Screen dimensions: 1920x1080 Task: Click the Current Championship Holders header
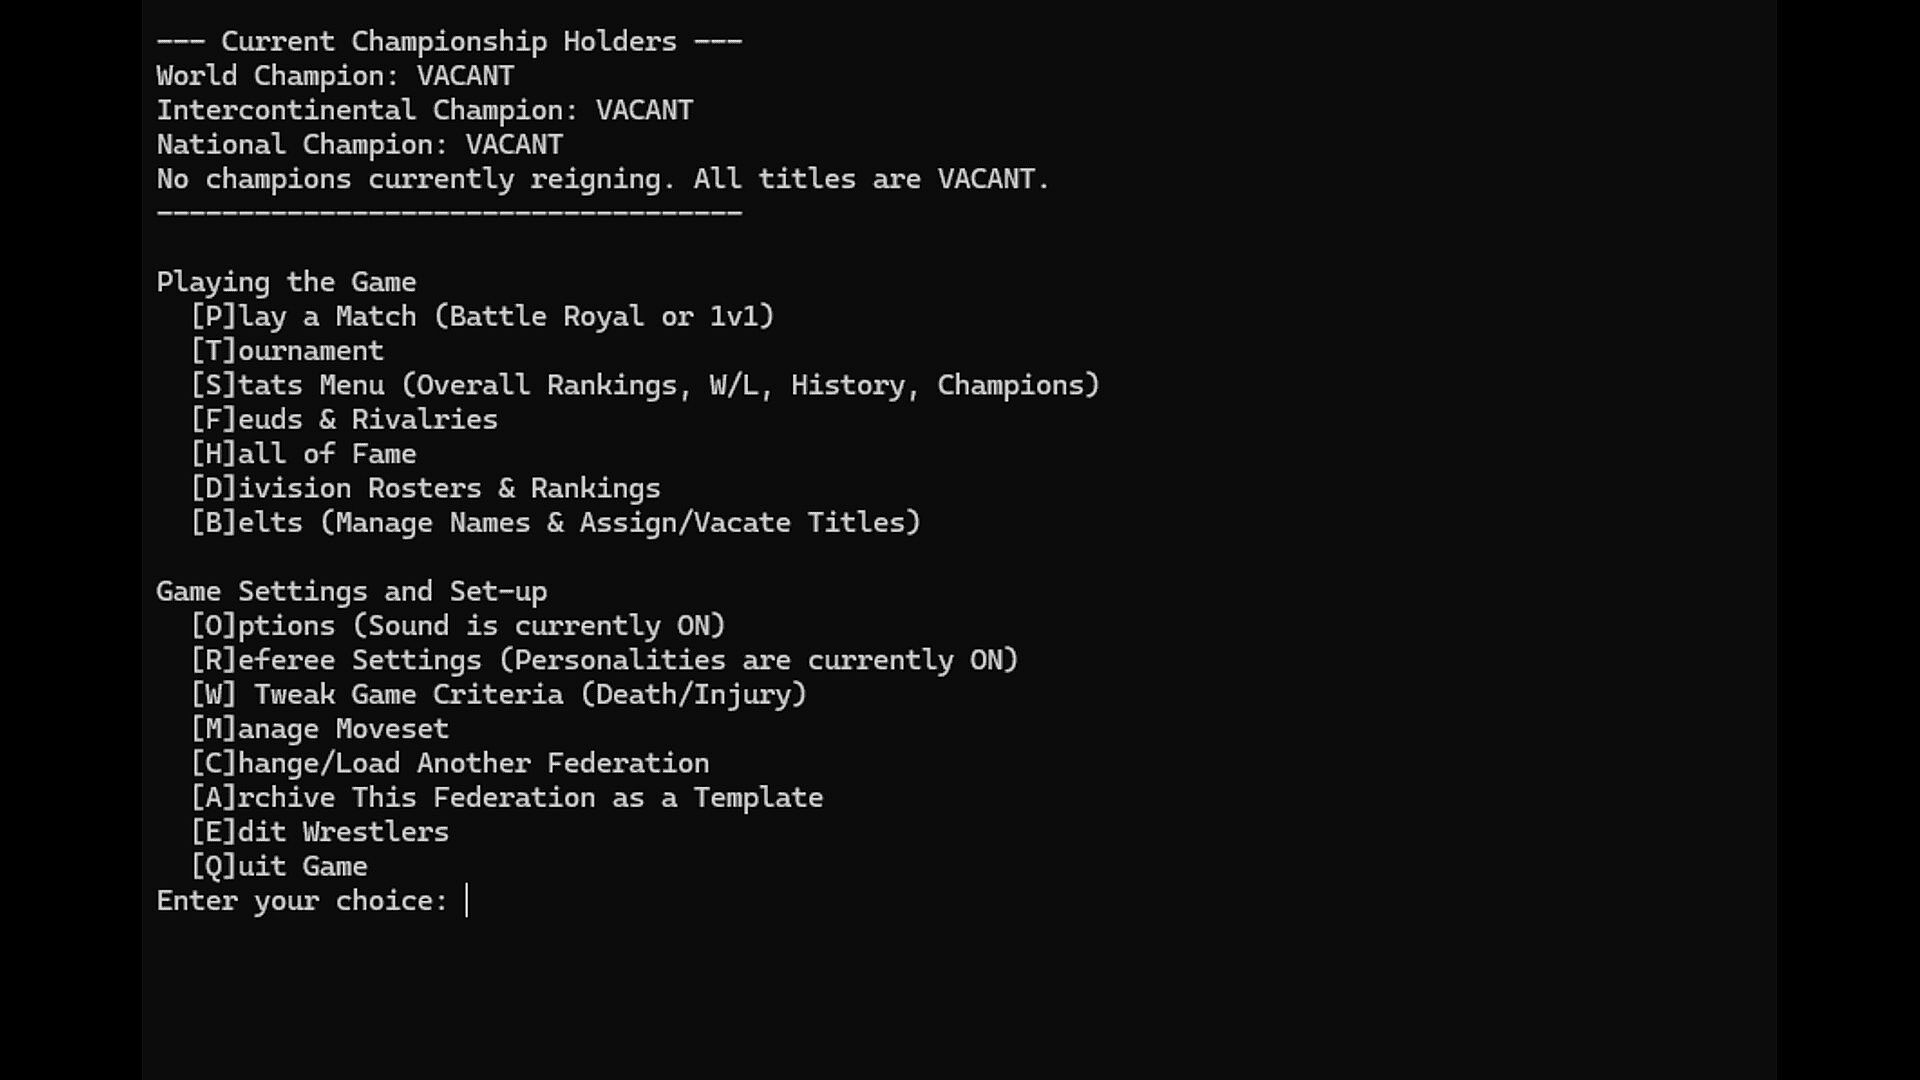pyautogui.click(x=449, y=41)
